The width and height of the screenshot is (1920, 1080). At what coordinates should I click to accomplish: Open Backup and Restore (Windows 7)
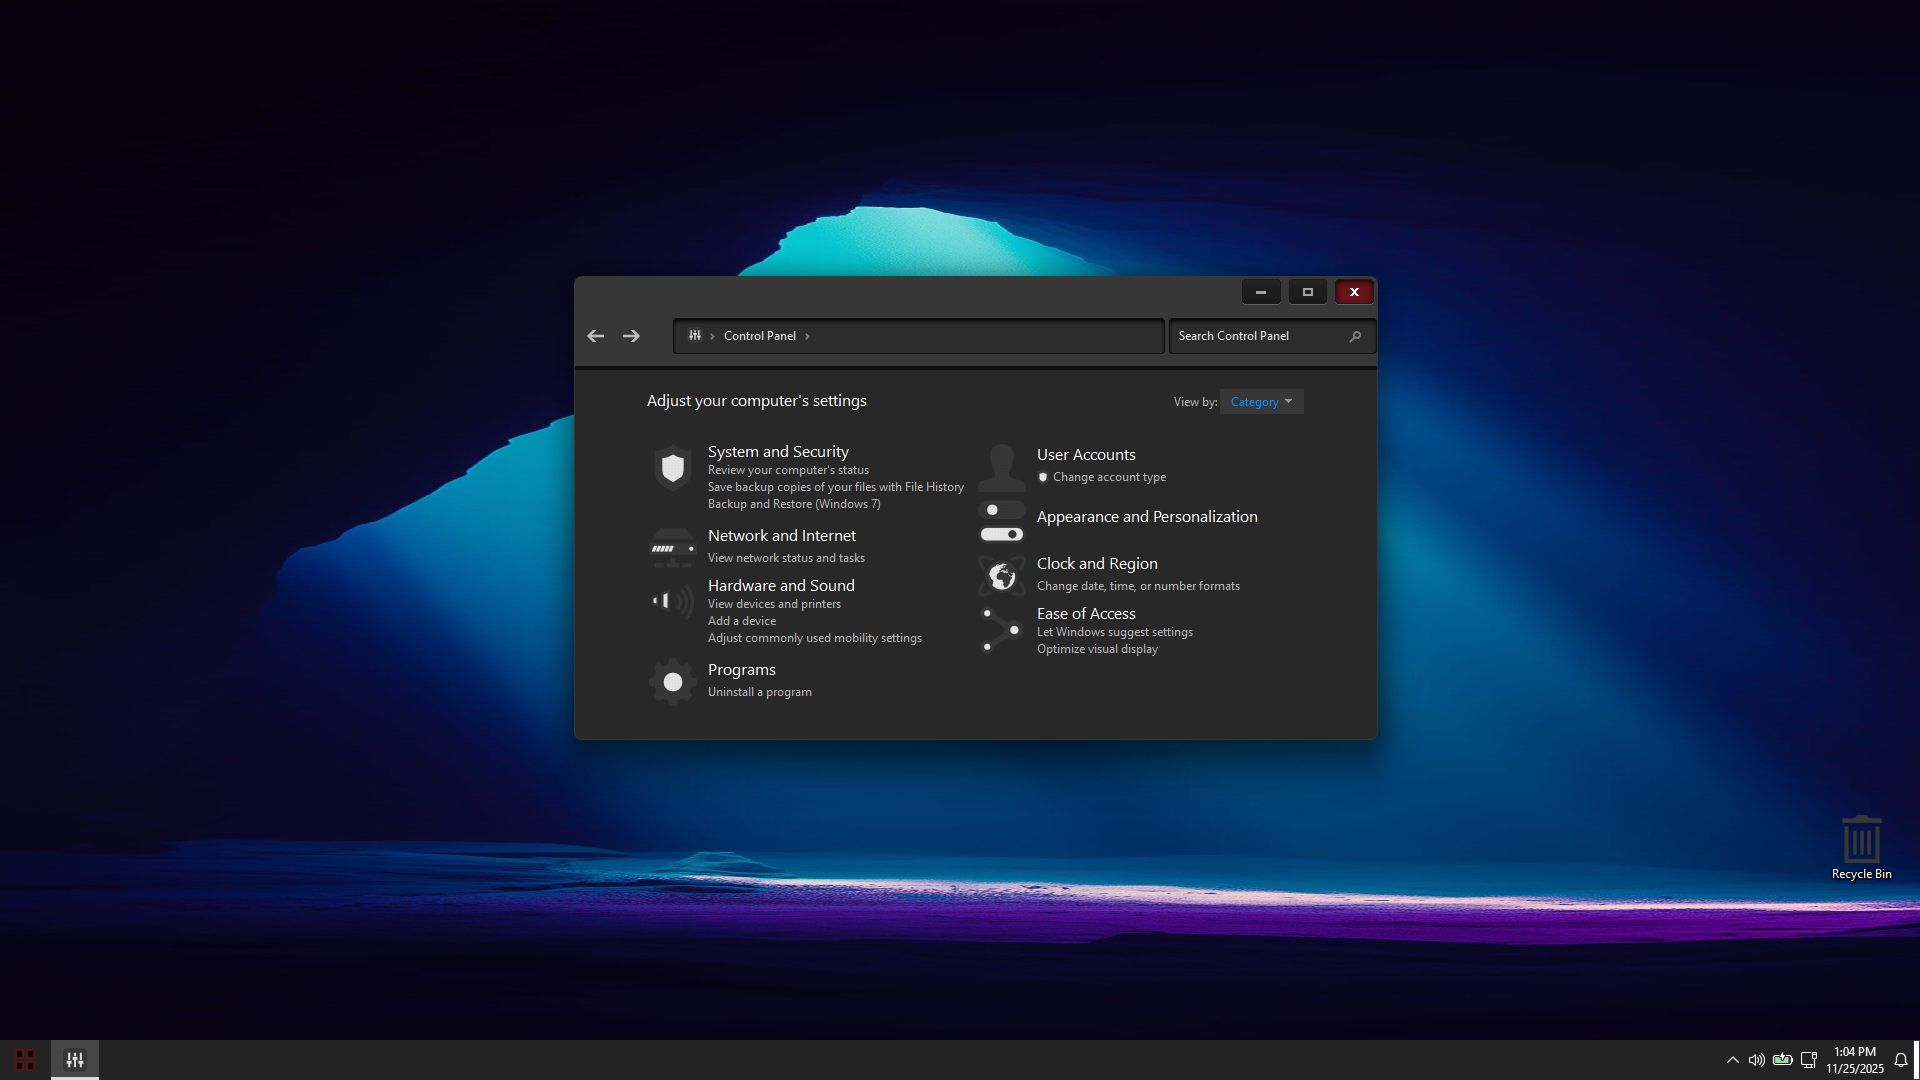tap(794, 504)
